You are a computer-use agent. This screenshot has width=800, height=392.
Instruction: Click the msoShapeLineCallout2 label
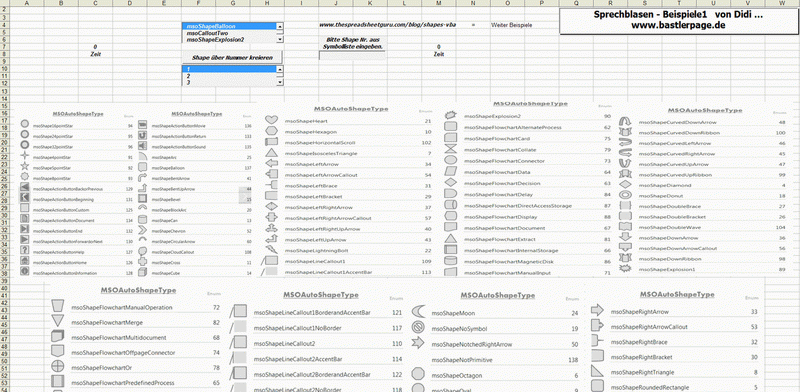(x=285, y=344)
